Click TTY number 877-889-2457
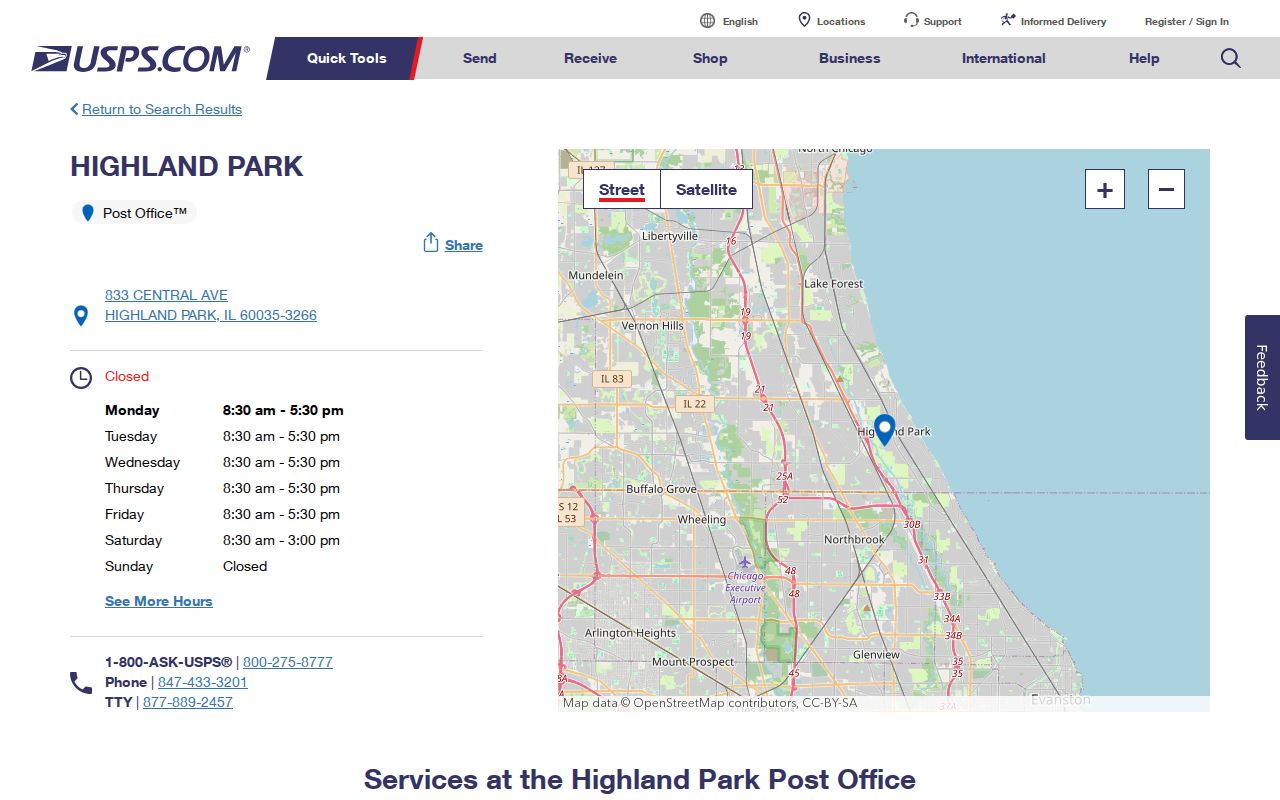Image resolution: width=1280 pixels, height=800 pixels. point(188,702)
